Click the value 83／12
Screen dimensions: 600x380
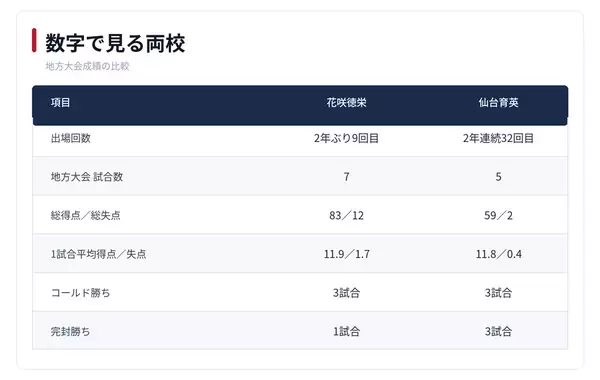point(346,215)
